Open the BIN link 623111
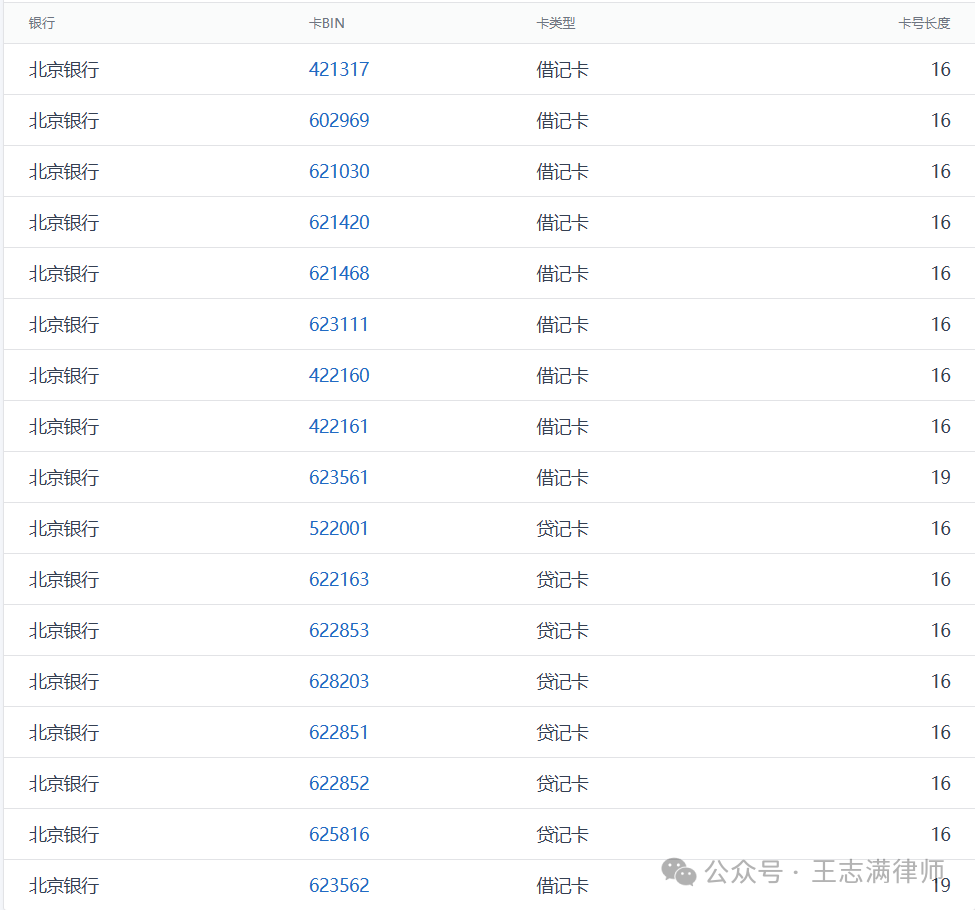975x910 pixels. pos(339,324)
